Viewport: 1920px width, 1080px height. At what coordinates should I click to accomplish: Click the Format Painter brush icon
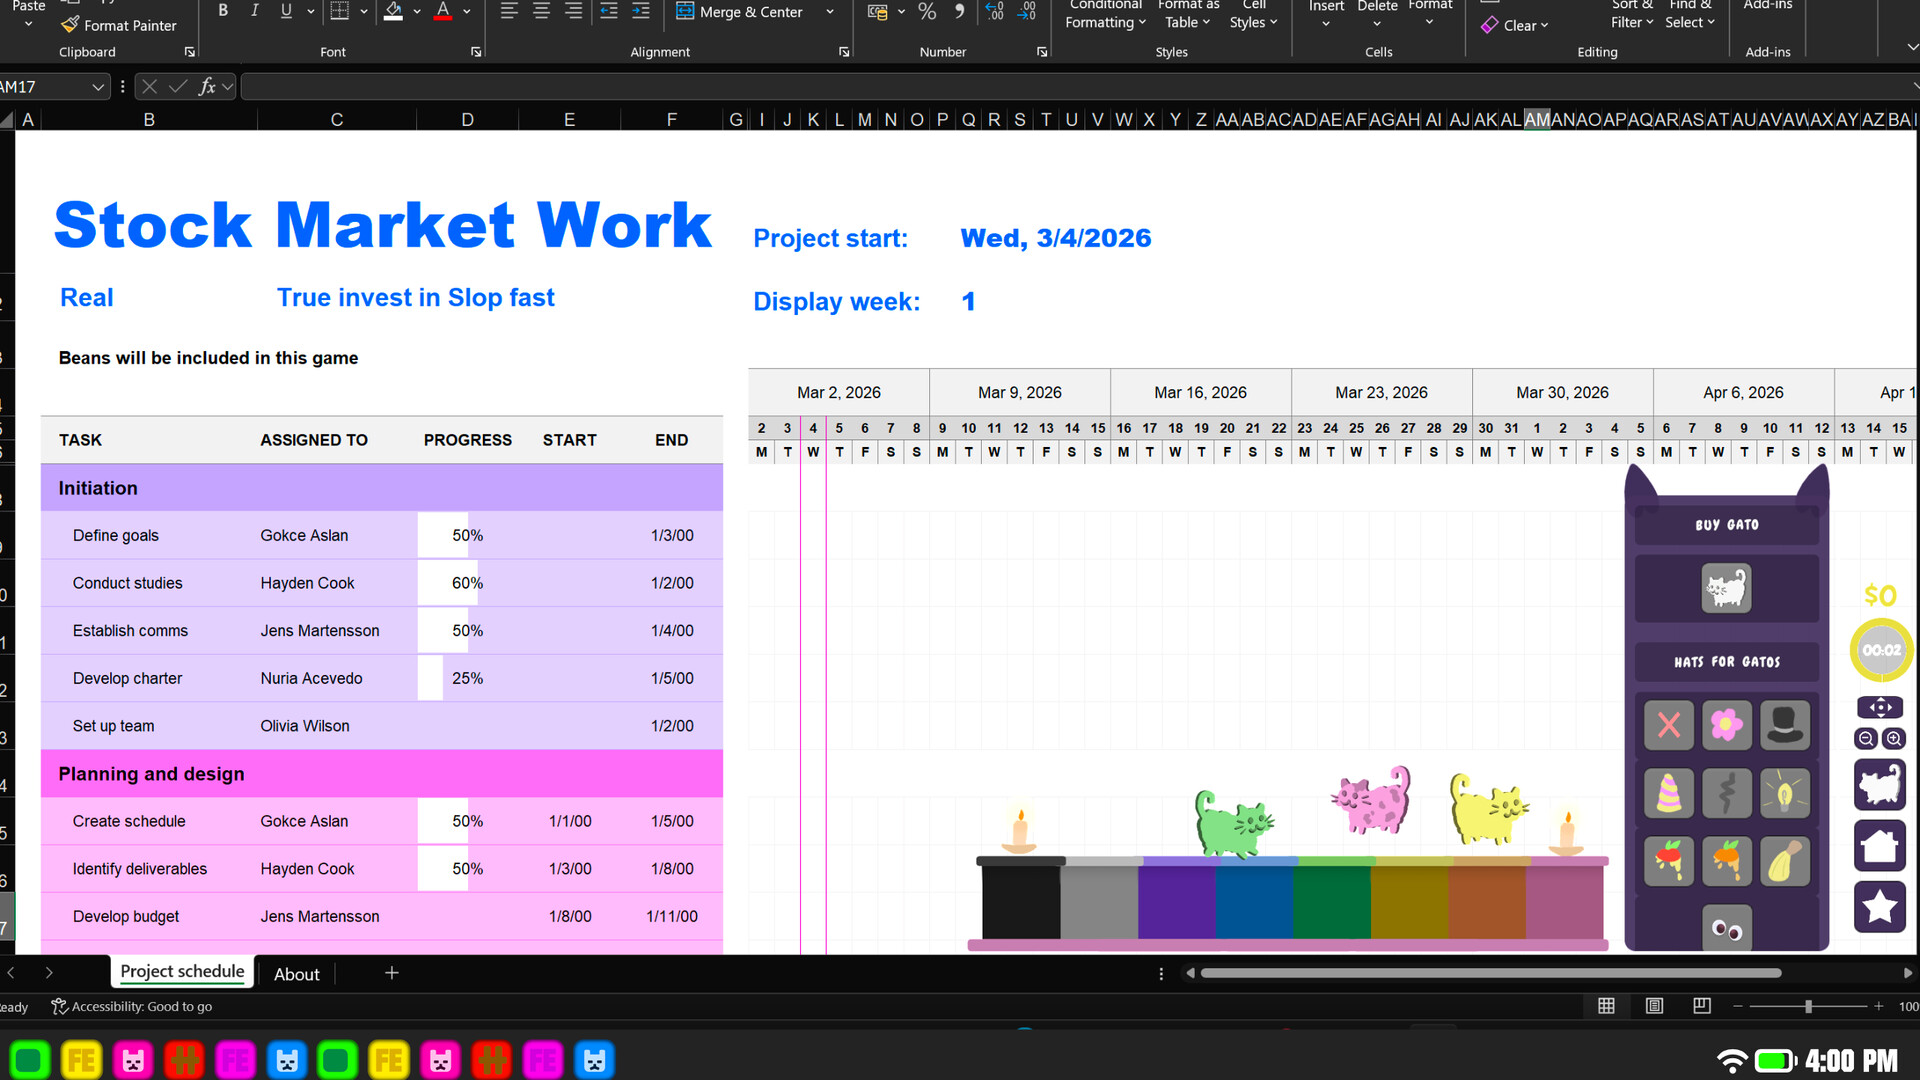pyautogui.click(x=69, y=25)
